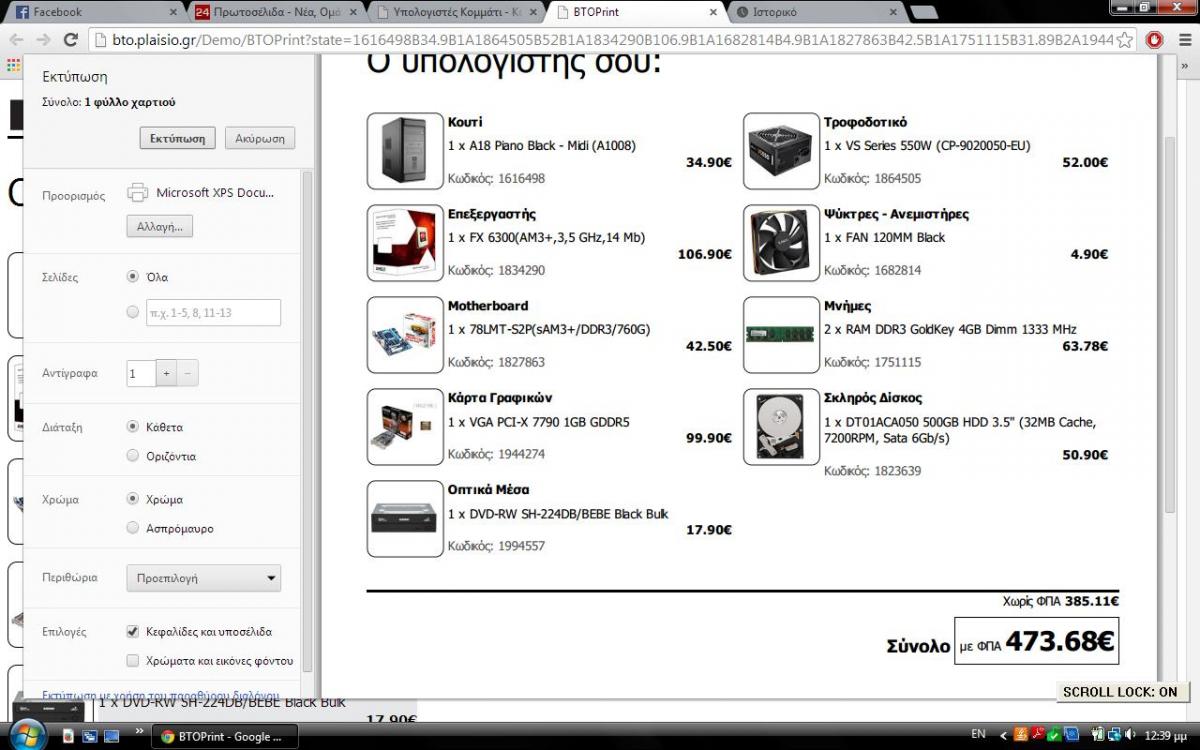Viewport: 1200px width, 750px height.
Task: Toggle 'Κεφαλίδες και υποσέλιδα' checkbox
Action: 133,632
